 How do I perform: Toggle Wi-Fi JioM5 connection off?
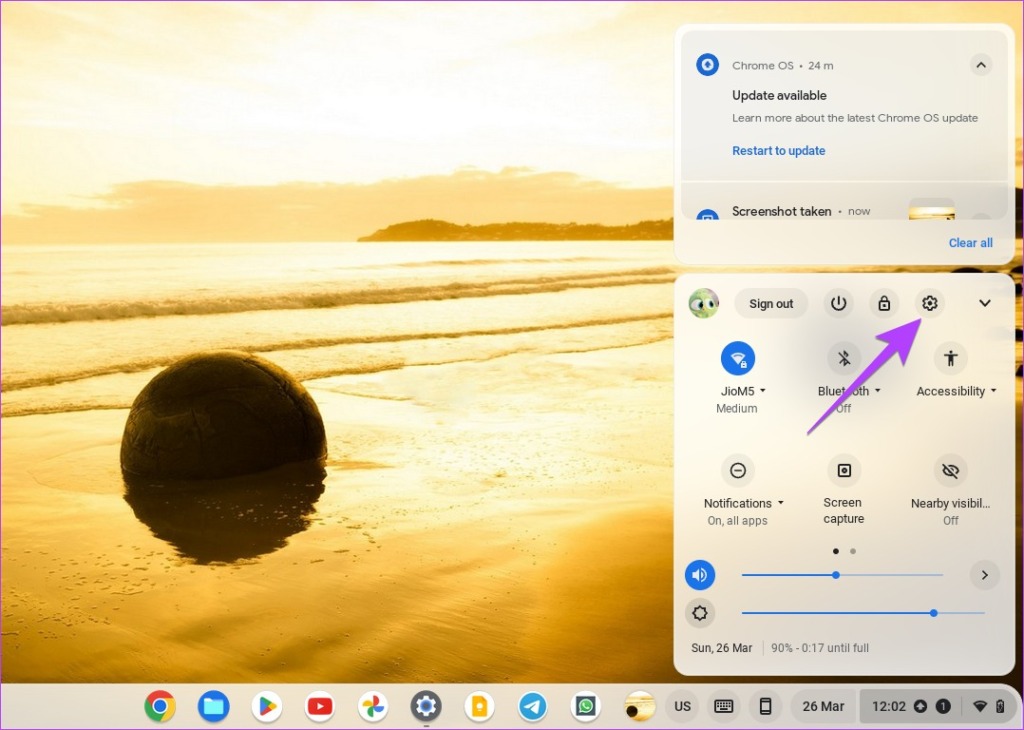click(738, 359)
